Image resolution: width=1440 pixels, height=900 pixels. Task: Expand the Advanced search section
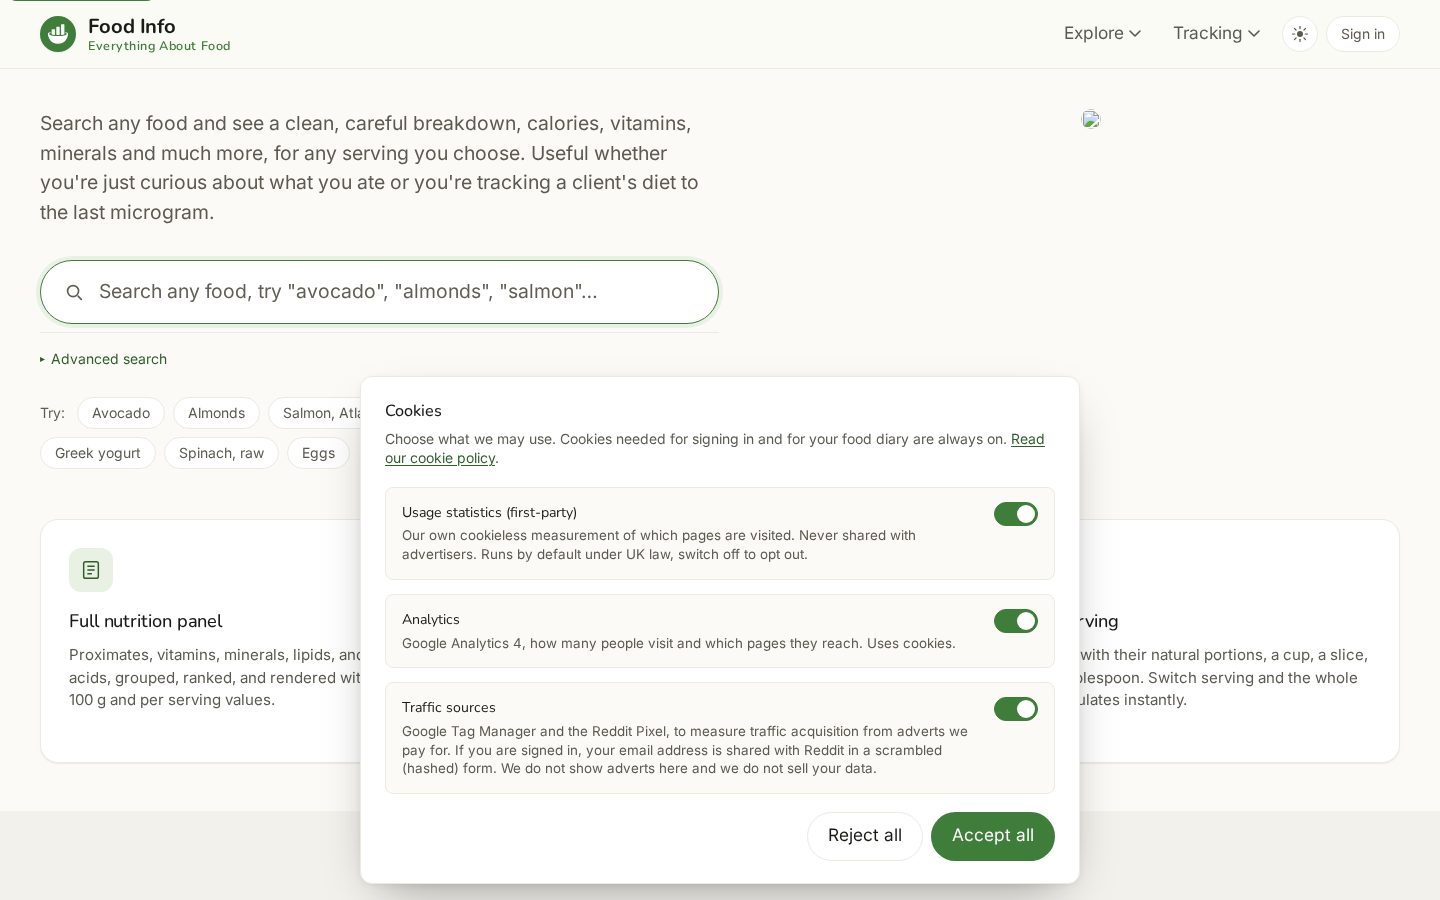[x=104, y=359]
